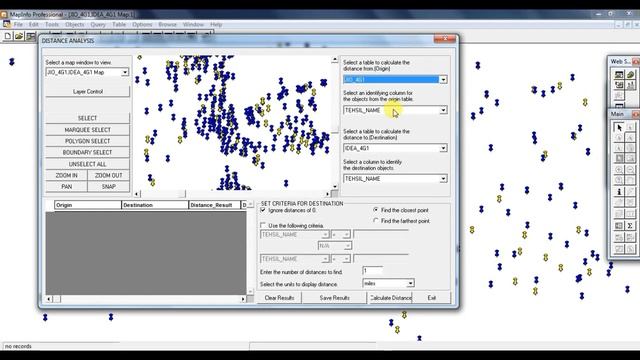This screenshot has width=640, height=360.
Task: Open the map window selection dropdown
Action: [125, 72]
